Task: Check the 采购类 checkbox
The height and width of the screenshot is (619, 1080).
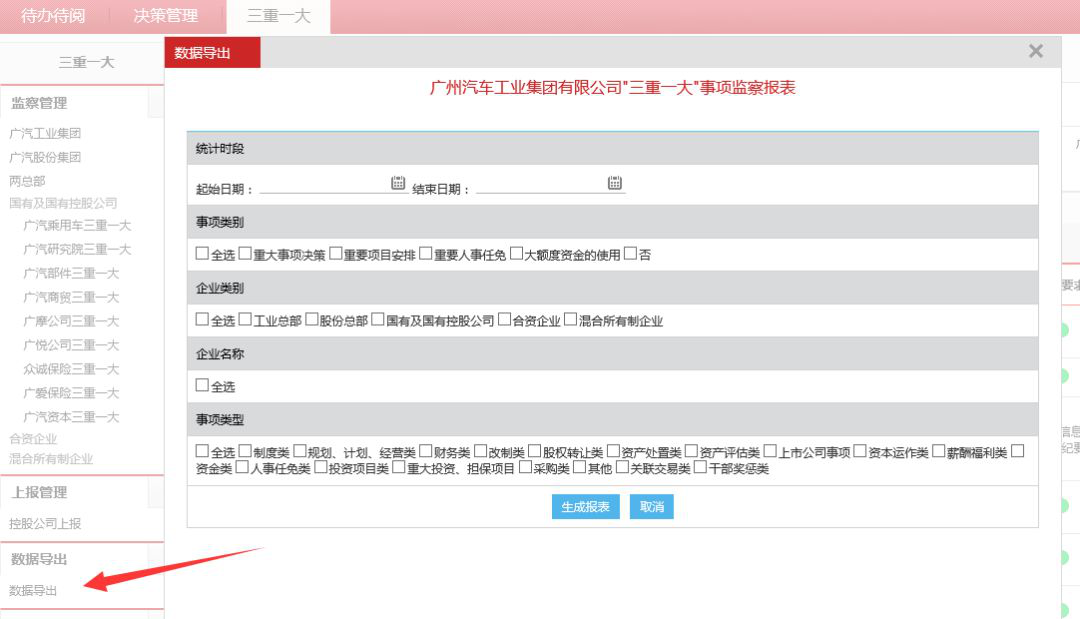Action: point(526,467)
